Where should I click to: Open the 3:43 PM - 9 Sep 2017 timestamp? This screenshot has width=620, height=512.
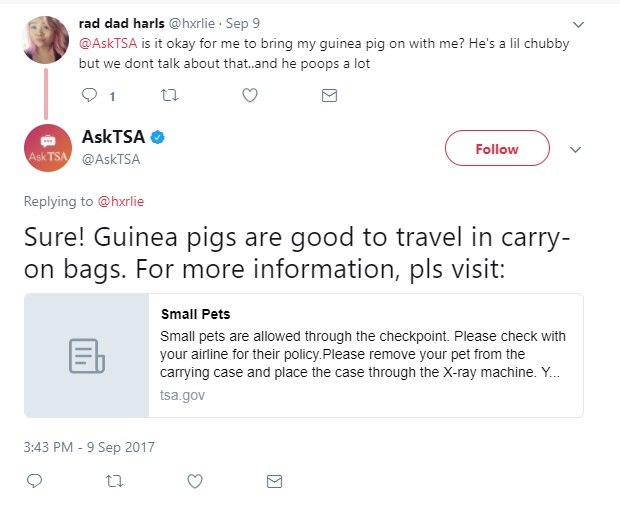click(90, 446)
